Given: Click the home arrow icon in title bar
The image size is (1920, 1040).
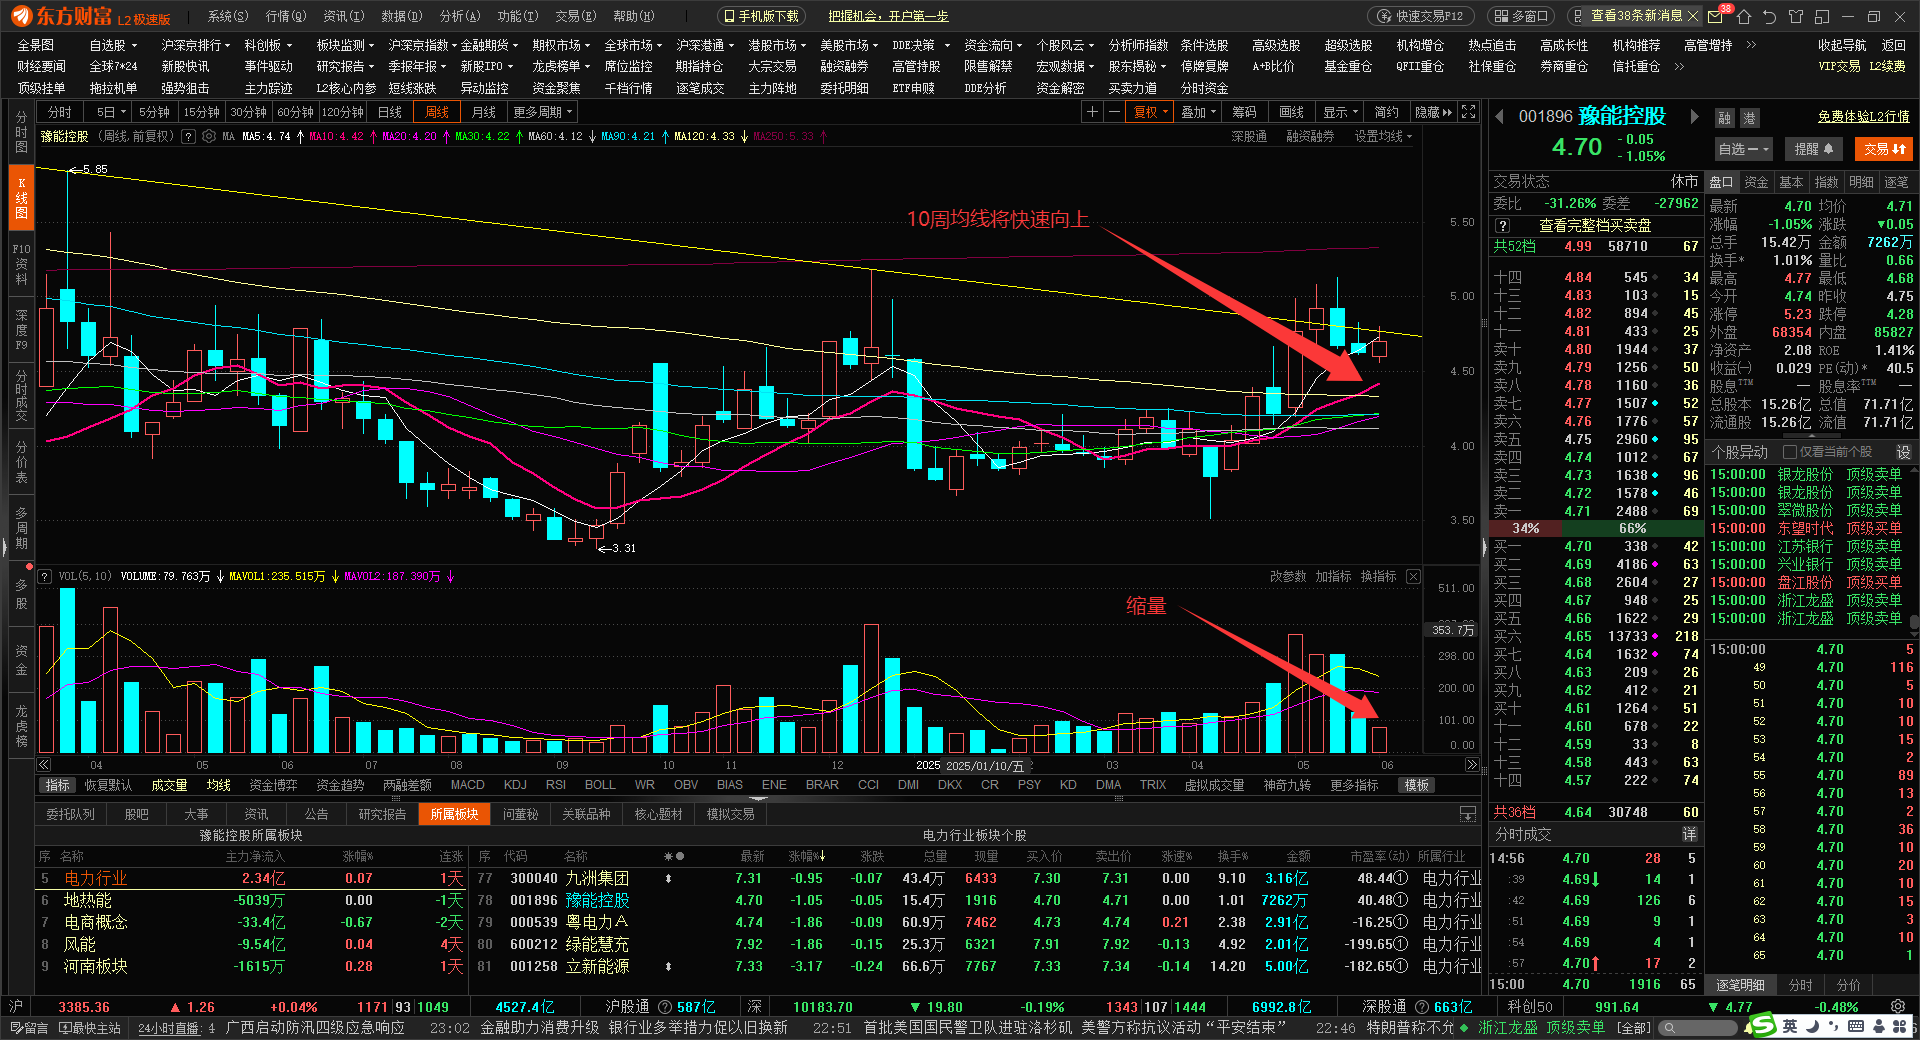Looking at the screenshot, I should pos(1744,16).
